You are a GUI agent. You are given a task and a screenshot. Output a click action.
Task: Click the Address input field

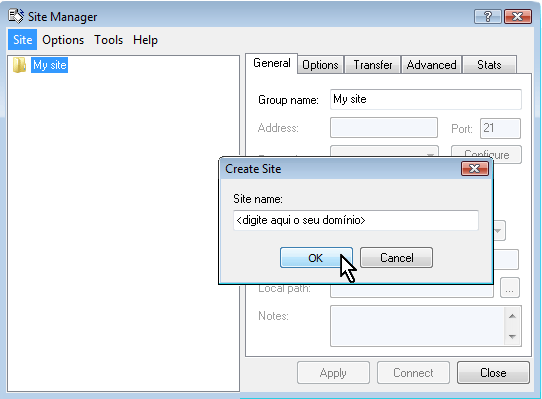coord(384,128)
